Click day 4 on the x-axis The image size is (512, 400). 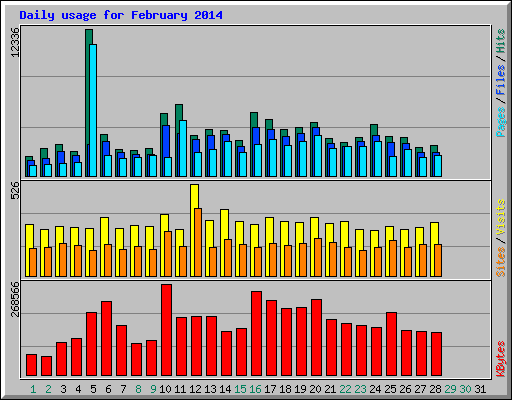pyautogui.click(x=78, y=389)
